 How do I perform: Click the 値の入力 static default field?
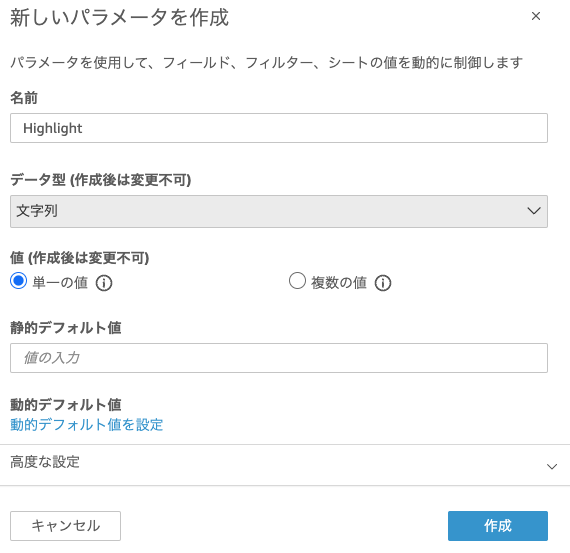click(279, 358)
